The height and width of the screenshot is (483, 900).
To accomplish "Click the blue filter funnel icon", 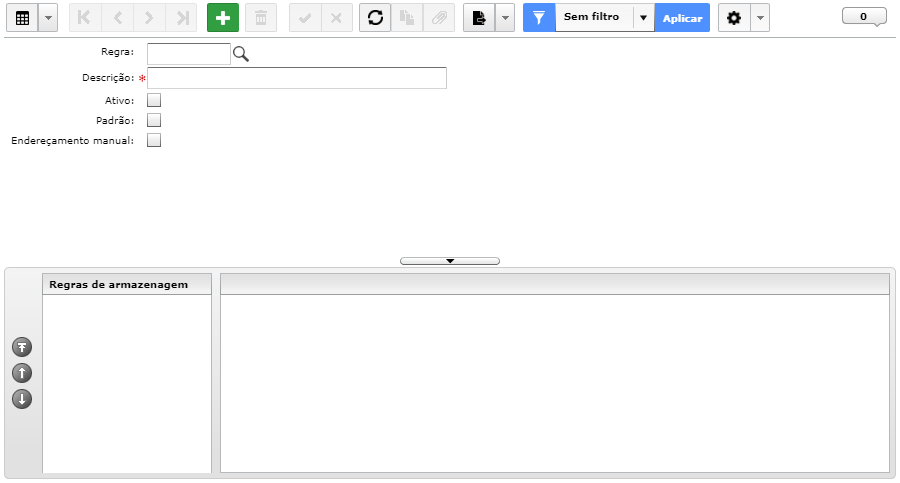I will [539, 18].
